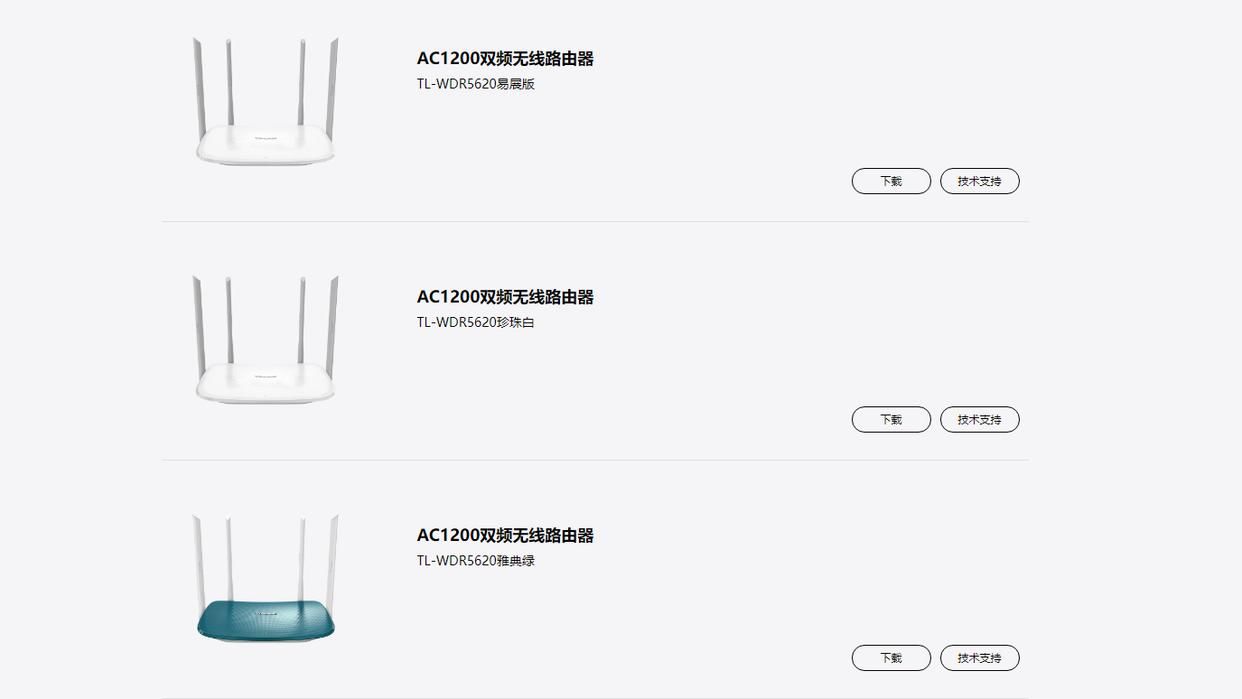This screenshot has height=699, width=1242.
Task: Click the white body of the 易展版 router
Action: [266, 144]
